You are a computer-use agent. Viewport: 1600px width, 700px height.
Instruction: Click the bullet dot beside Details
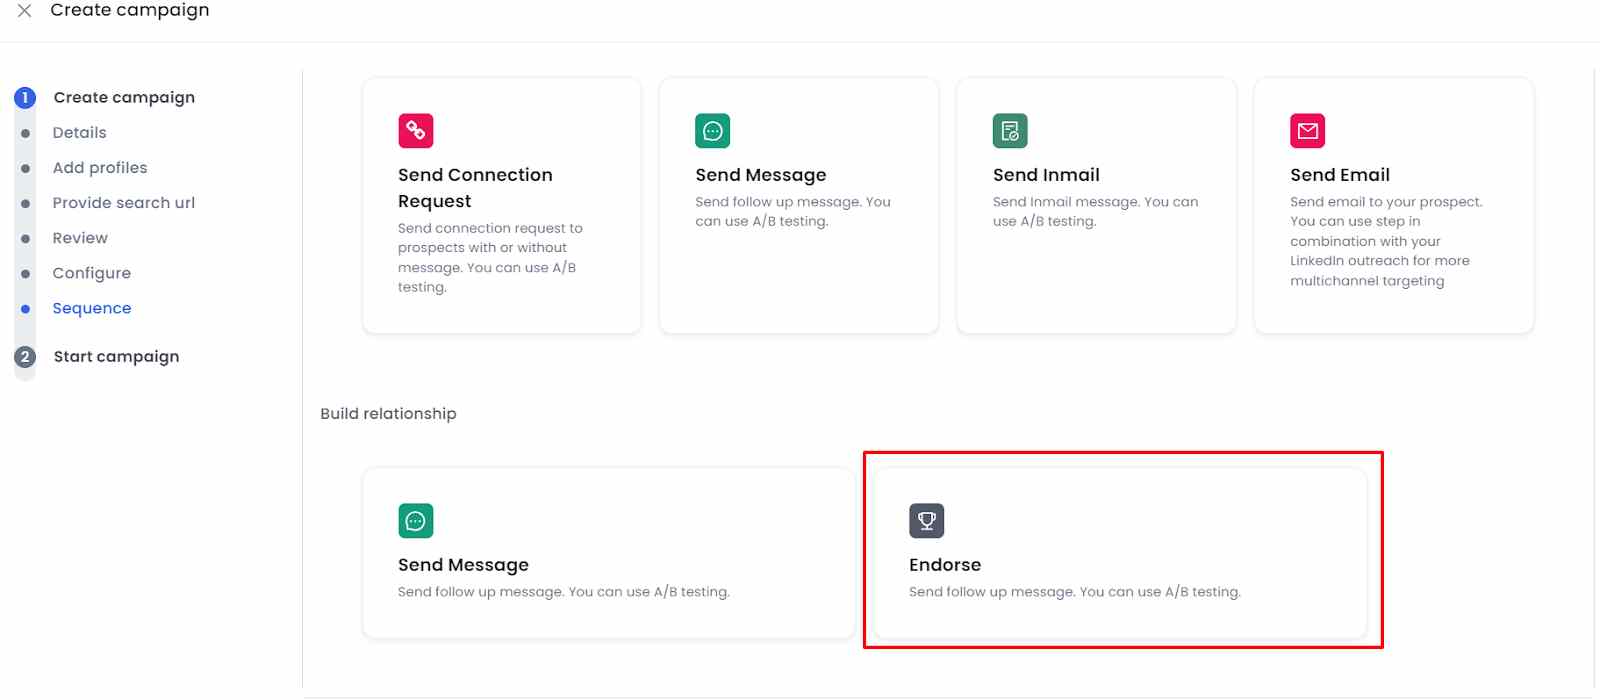pyautogui.click(x=25, y=133)
